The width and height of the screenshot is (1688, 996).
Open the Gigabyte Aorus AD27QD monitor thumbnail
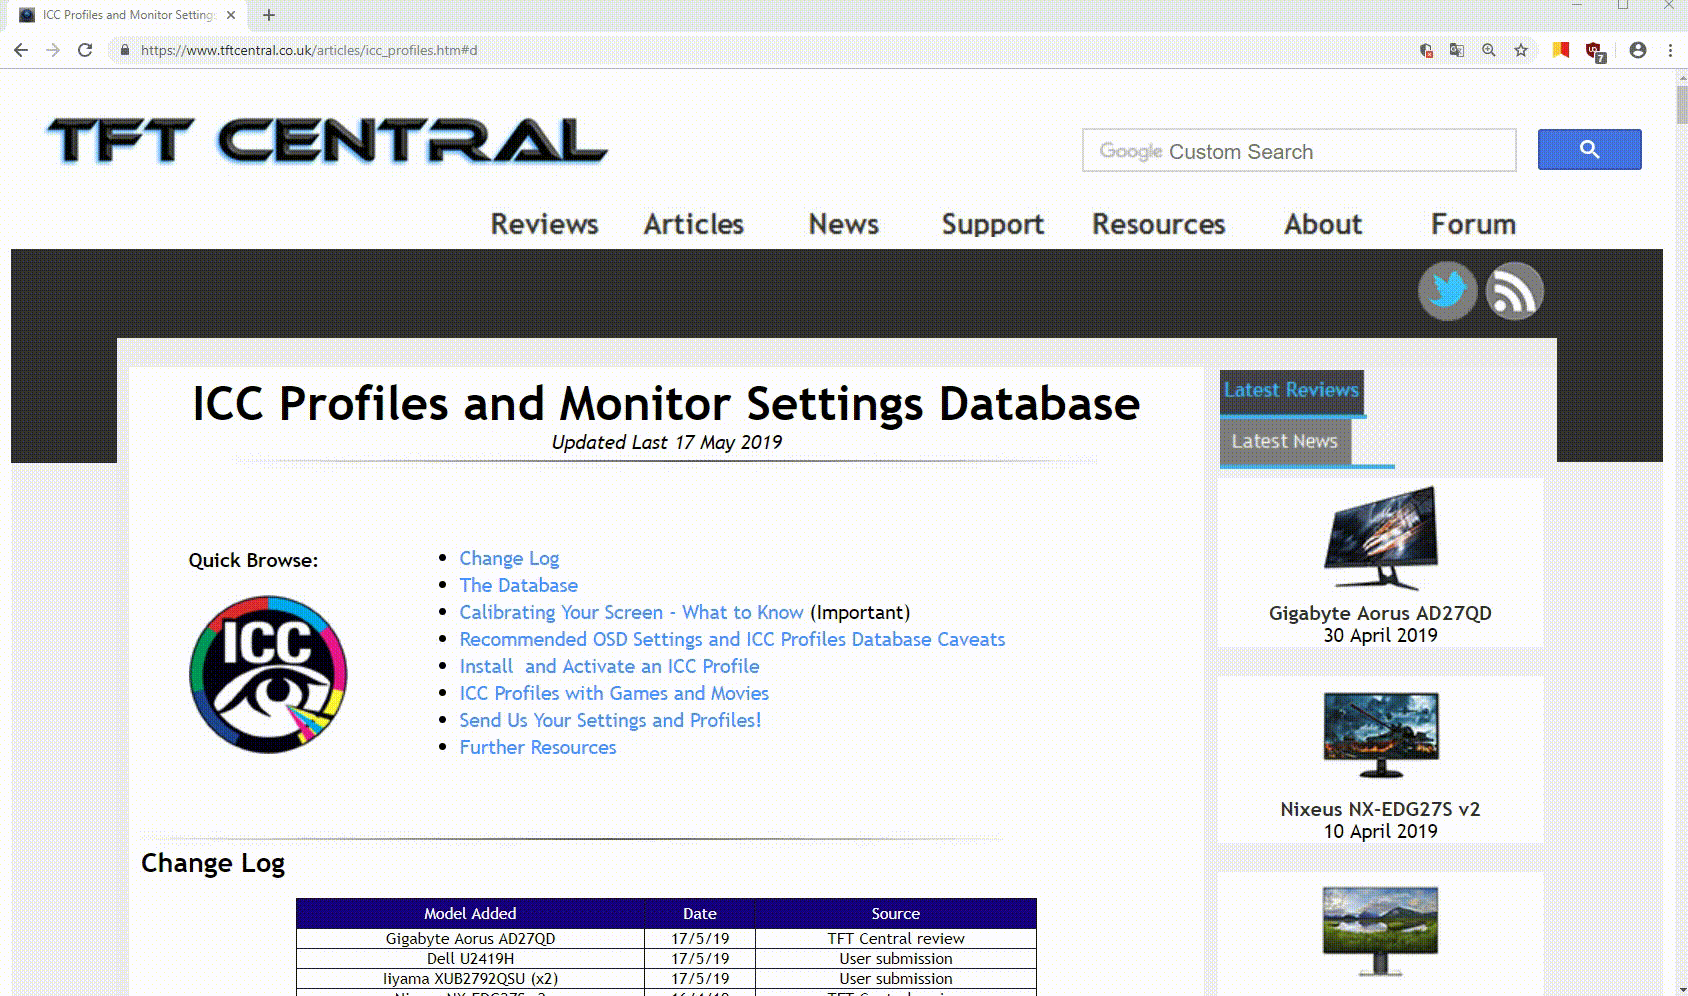pos(1380,538)
